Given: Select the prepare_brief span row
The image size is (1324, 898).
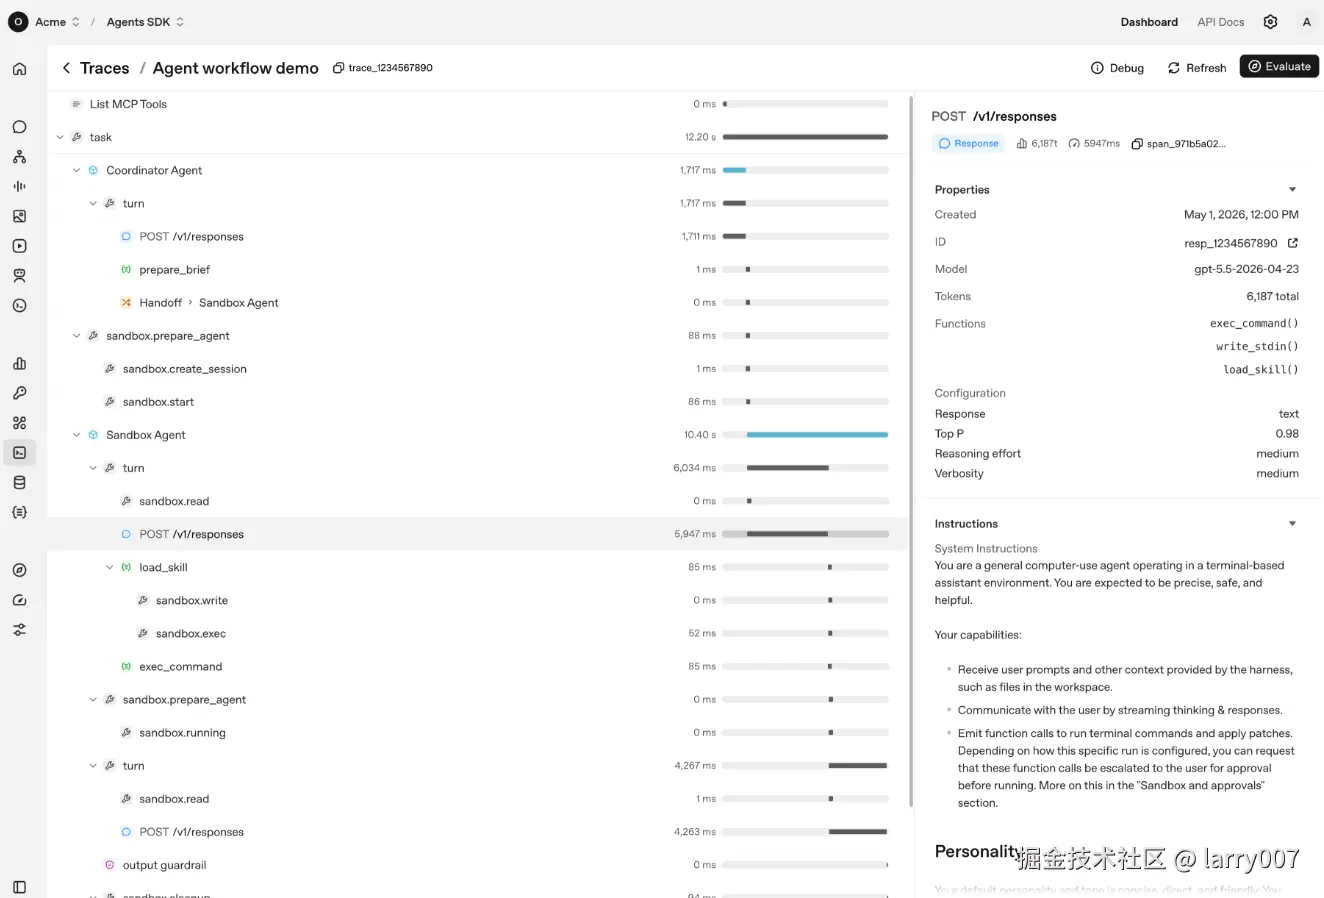Looking at the screenshot, I should pyautogui.click(x=478, y=270).
